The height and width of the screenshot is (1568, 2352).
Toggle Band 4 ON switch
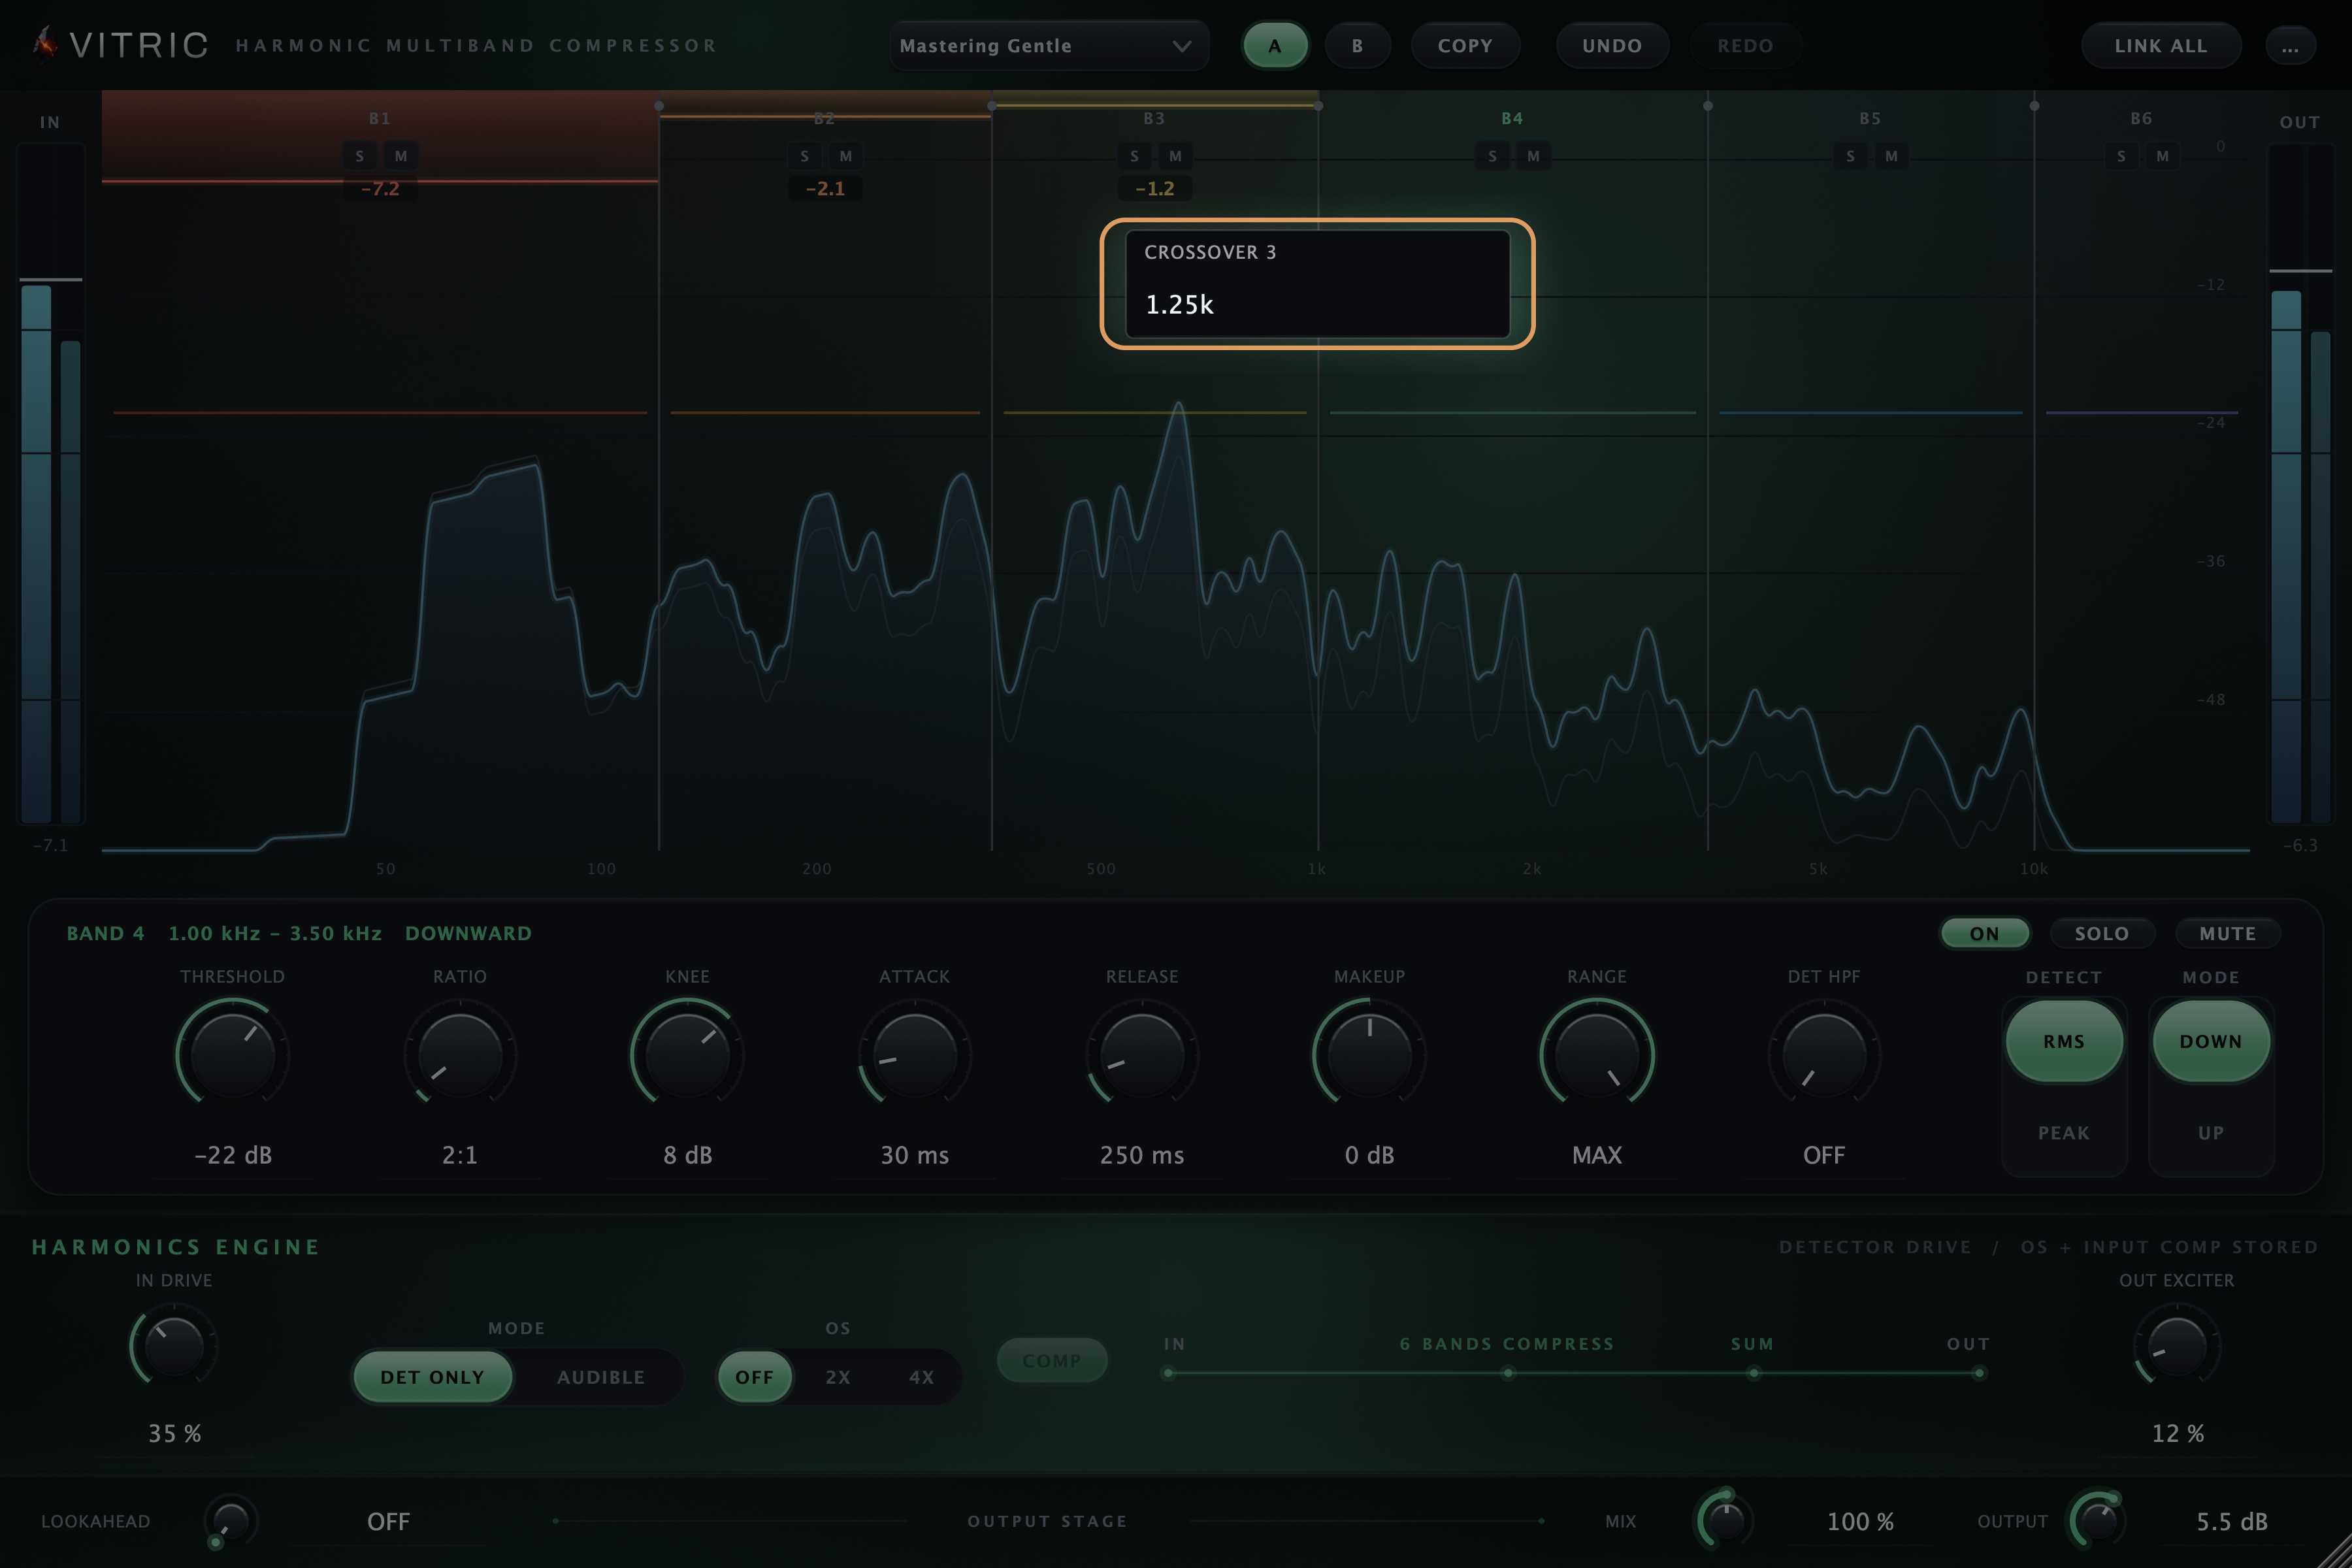(1985, 933)
